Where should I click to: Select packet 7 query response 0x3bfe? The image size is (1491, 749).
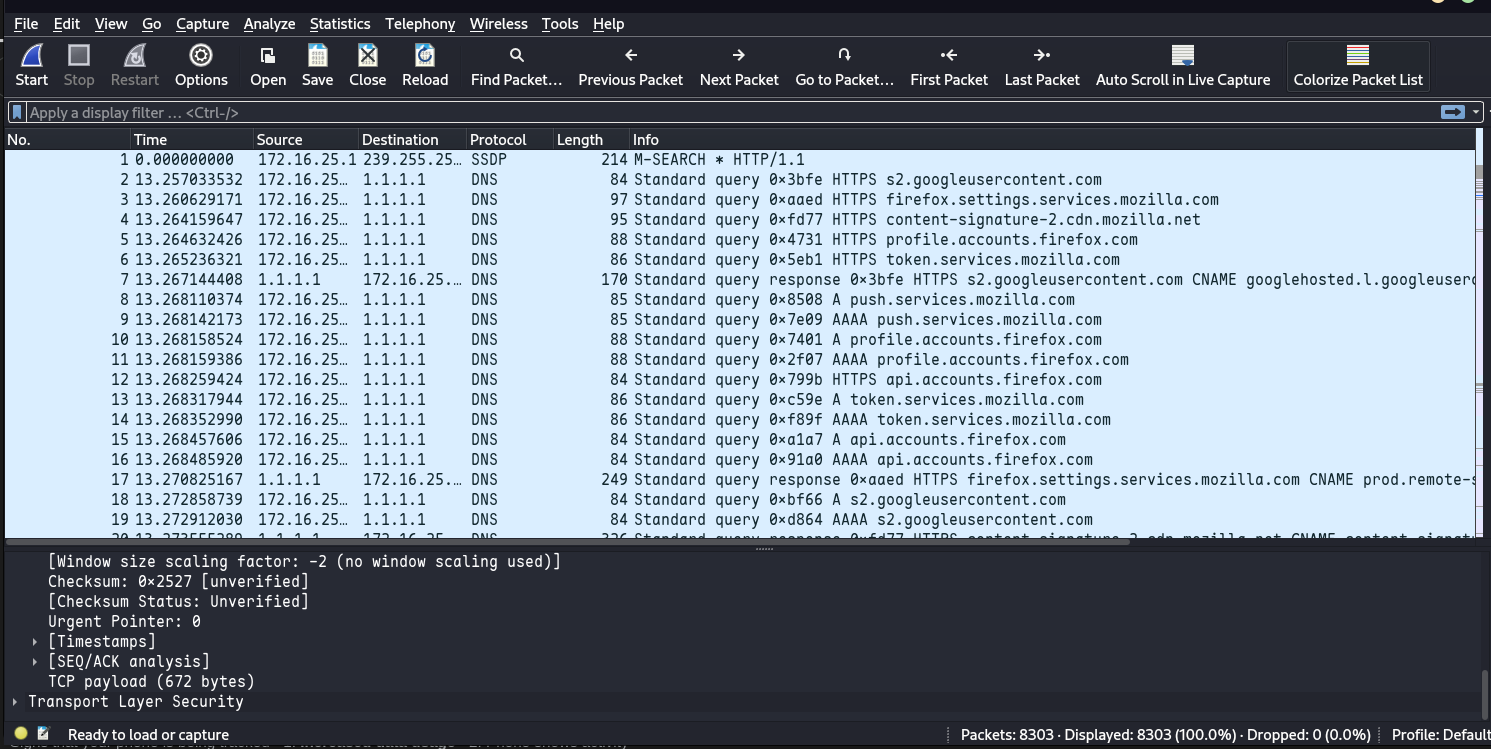coord(740,280)
